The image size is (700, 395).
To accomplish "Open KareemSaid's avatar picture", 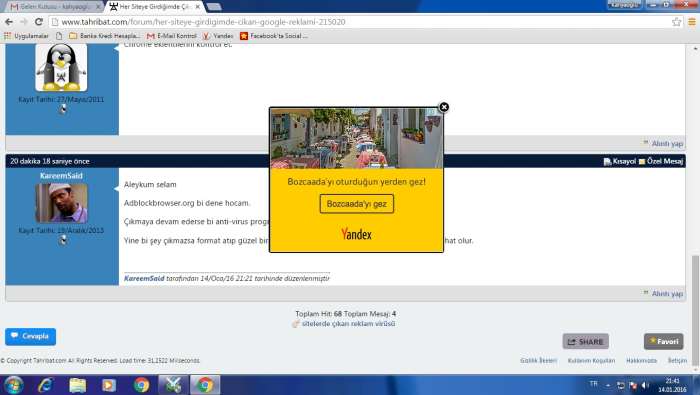I will (61, 203).
